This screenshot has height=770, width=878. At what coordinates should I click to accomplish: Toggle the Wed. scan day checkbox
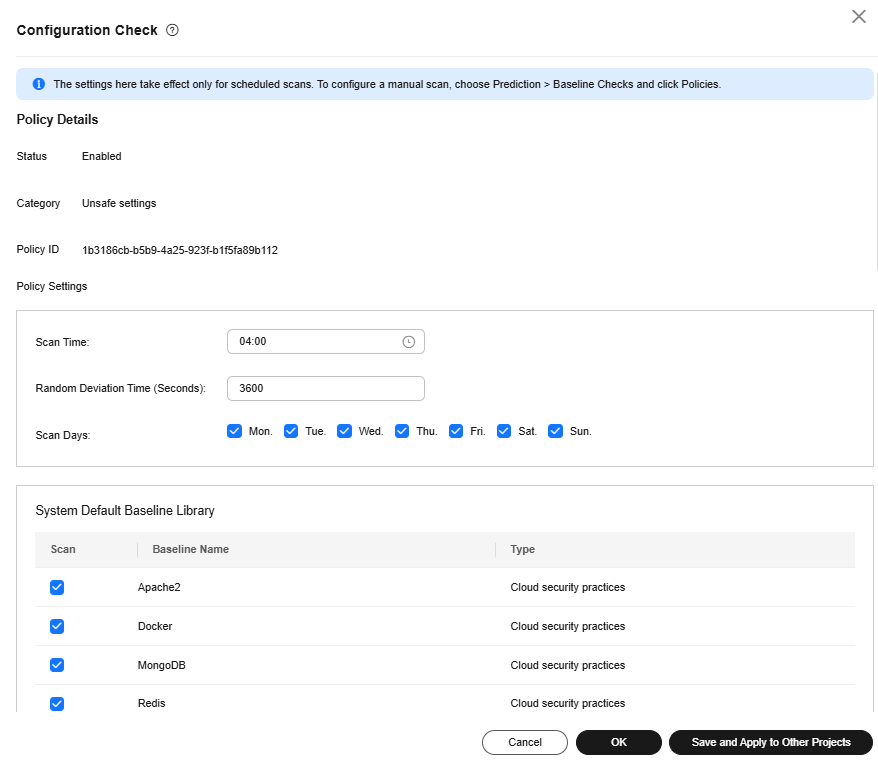coord(344,431)
